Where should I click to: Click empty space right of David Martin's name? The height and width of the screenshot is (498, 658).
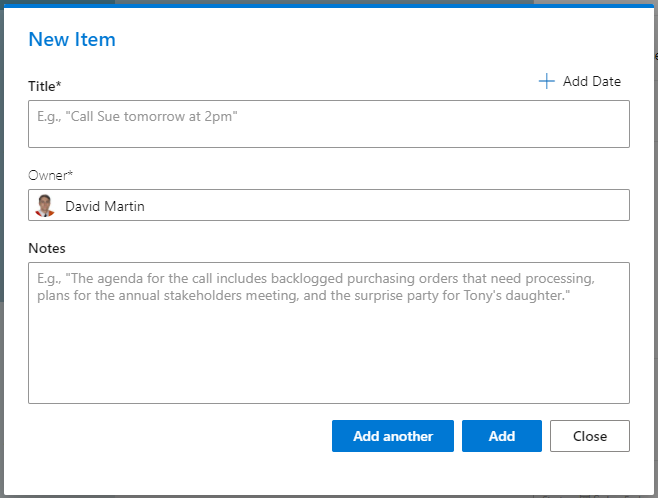point(400,206)
